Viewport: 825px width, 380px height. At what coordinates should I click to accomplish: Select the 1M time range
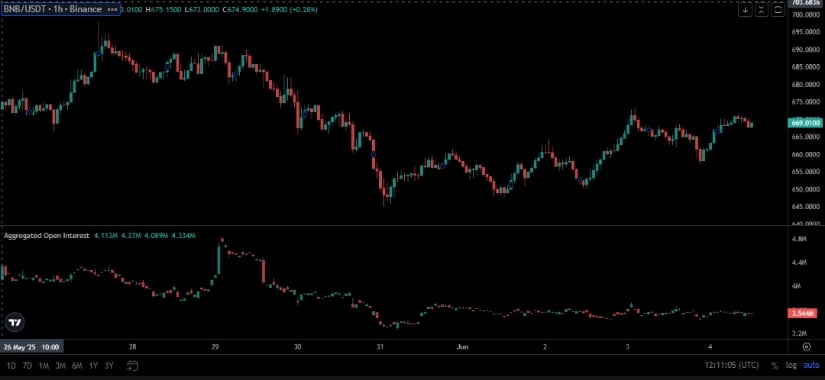tap(44, 365)
